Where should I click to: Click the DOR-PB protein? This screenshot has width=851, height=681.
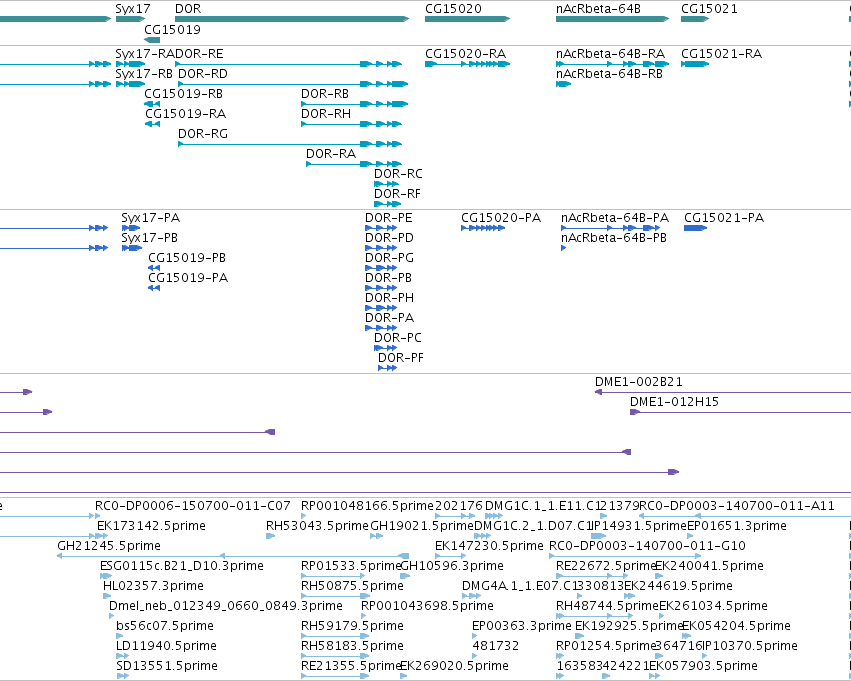(381, 288)
